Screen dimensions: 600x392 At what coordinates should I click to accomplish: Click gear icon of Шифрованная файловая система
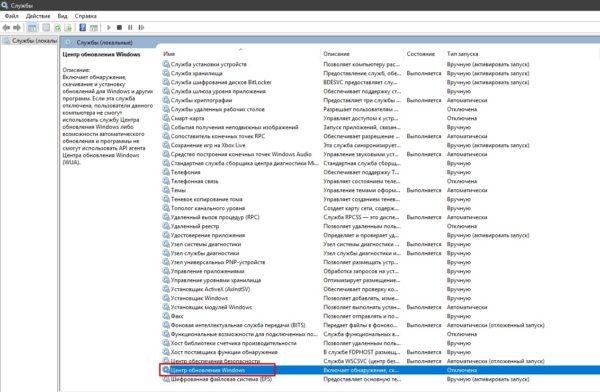click(x=166, y=379)
